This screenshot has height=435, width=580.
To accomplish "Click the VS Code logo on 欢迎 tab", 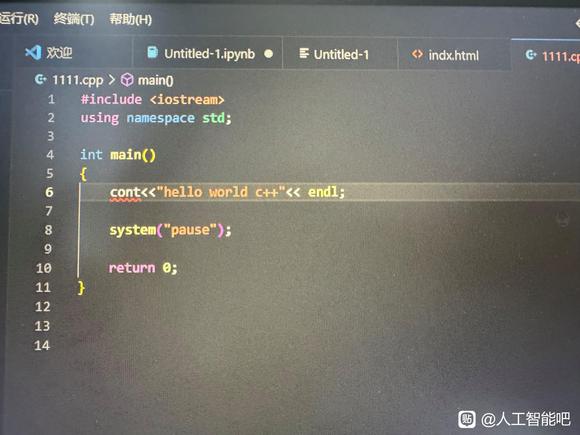I will point(33,53).
